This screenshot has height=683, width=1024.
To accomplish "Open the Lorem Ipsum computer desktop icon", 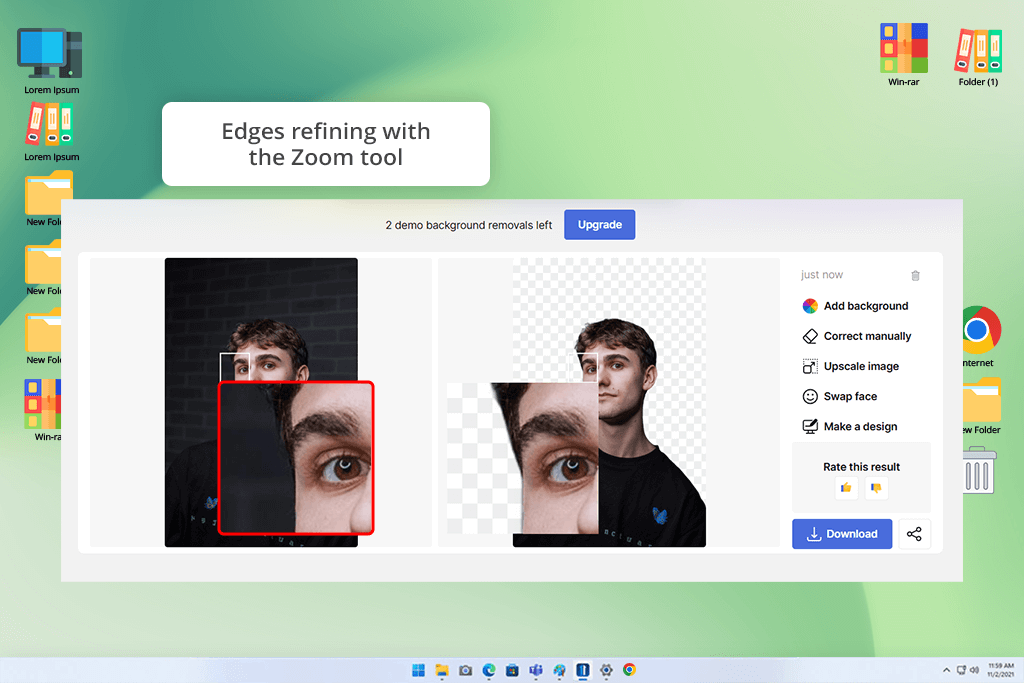I will click(x=51, y=61).
